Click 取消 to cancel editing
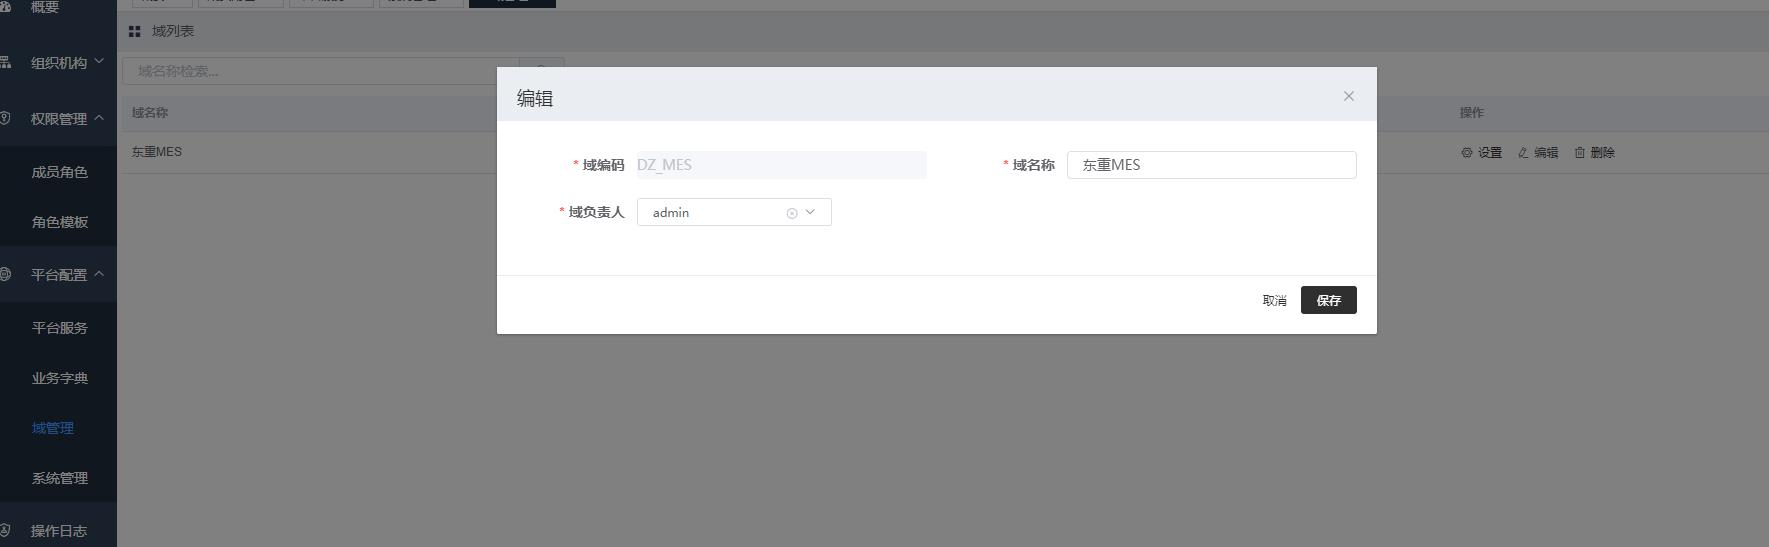Viewport: 1769px width, 547px height. click(x=1274, y=301)
